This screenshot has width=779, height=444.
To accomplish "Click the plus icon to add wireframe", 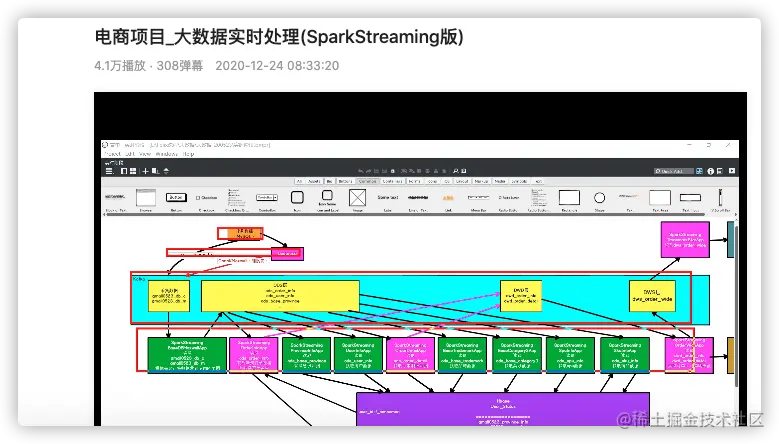I will coord(146,171).
